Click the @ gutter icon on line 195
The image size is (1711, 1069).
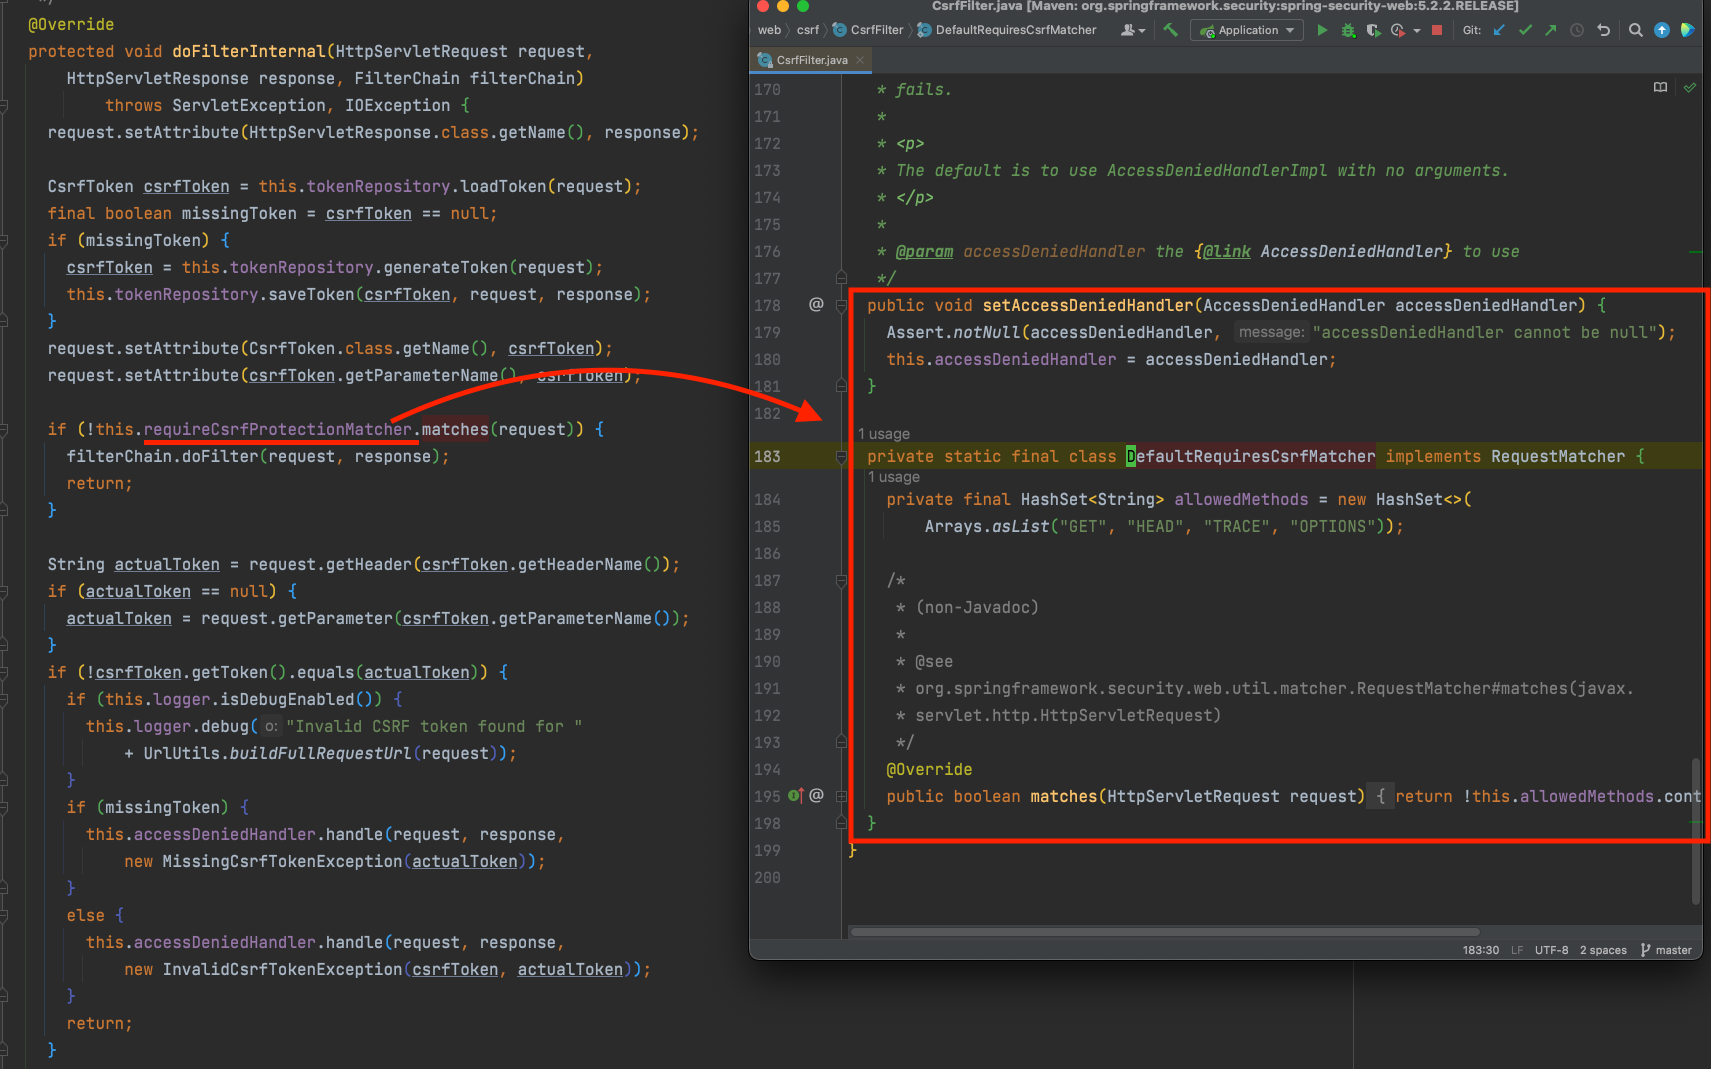coord(816,795)
